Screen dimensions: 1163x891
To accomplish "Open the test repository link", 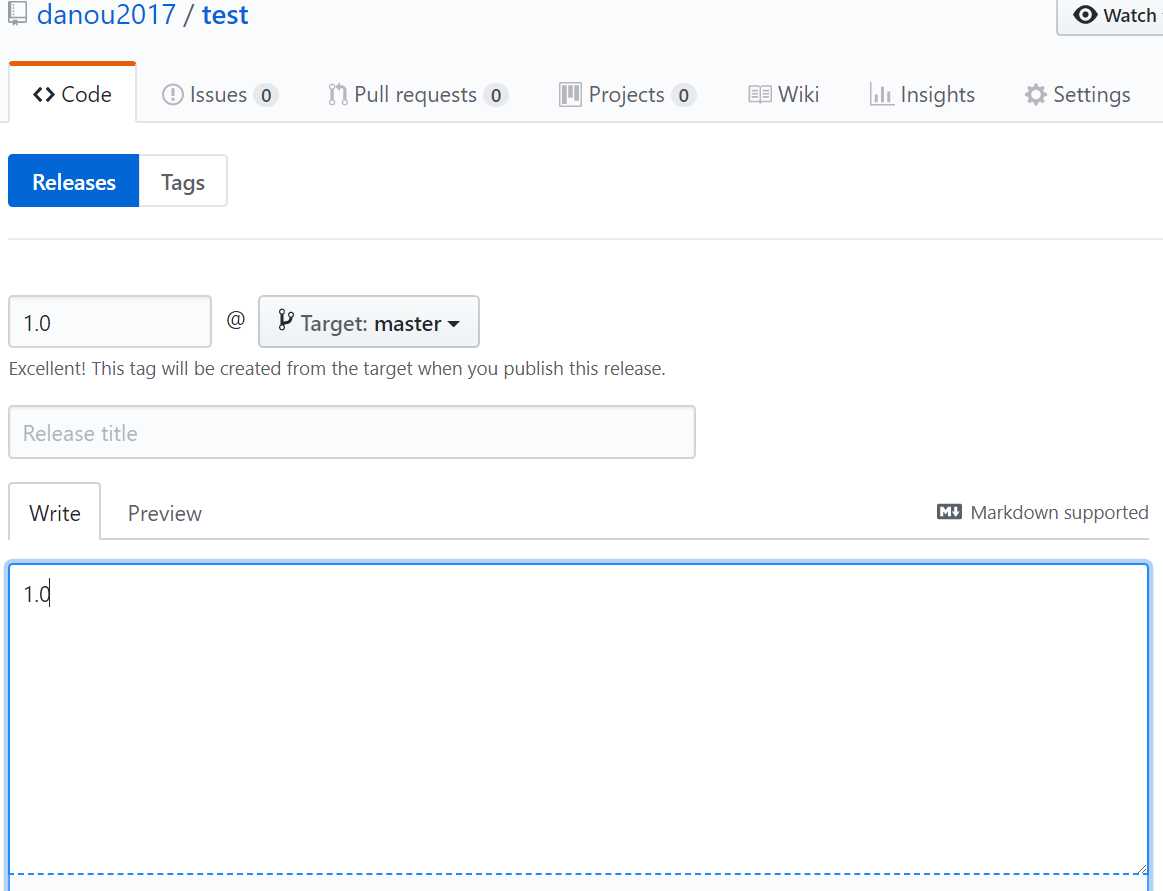I will [x=225, y=14].
